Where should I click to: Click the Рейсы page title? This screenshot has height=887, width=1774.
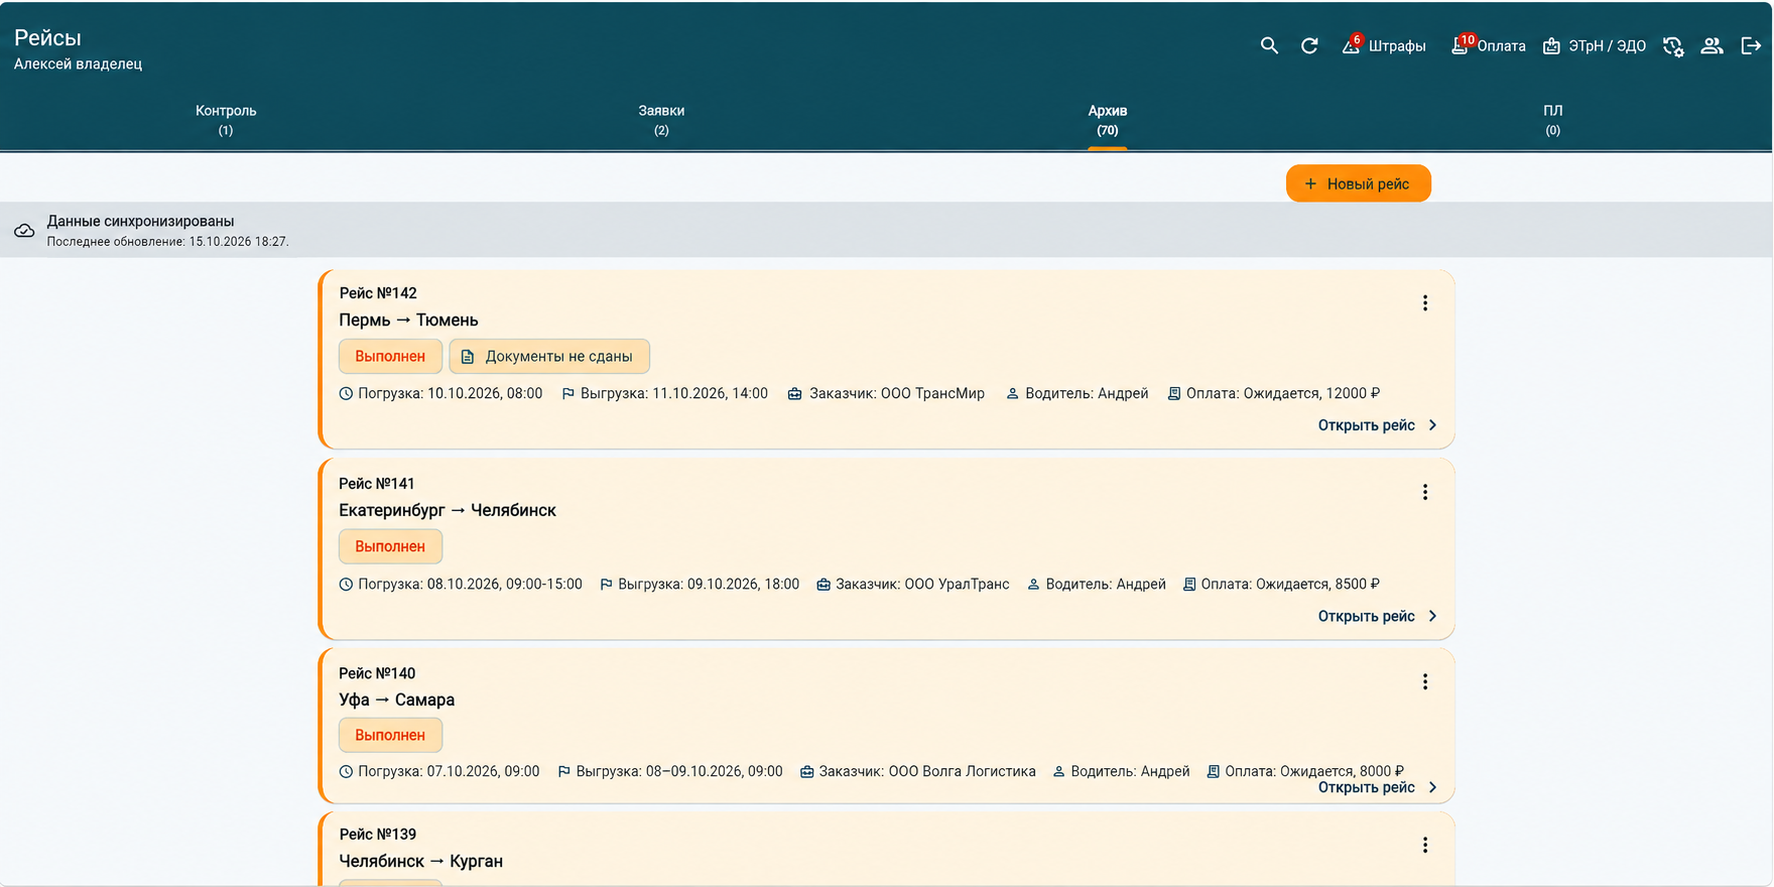tap(47, 38)
